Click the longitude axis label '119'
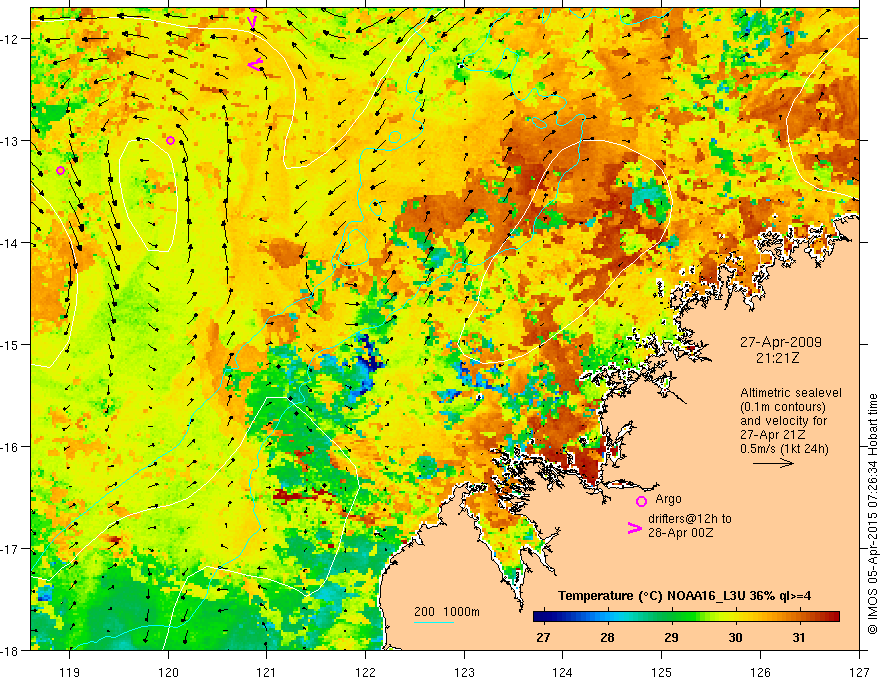 click(69, 672)
